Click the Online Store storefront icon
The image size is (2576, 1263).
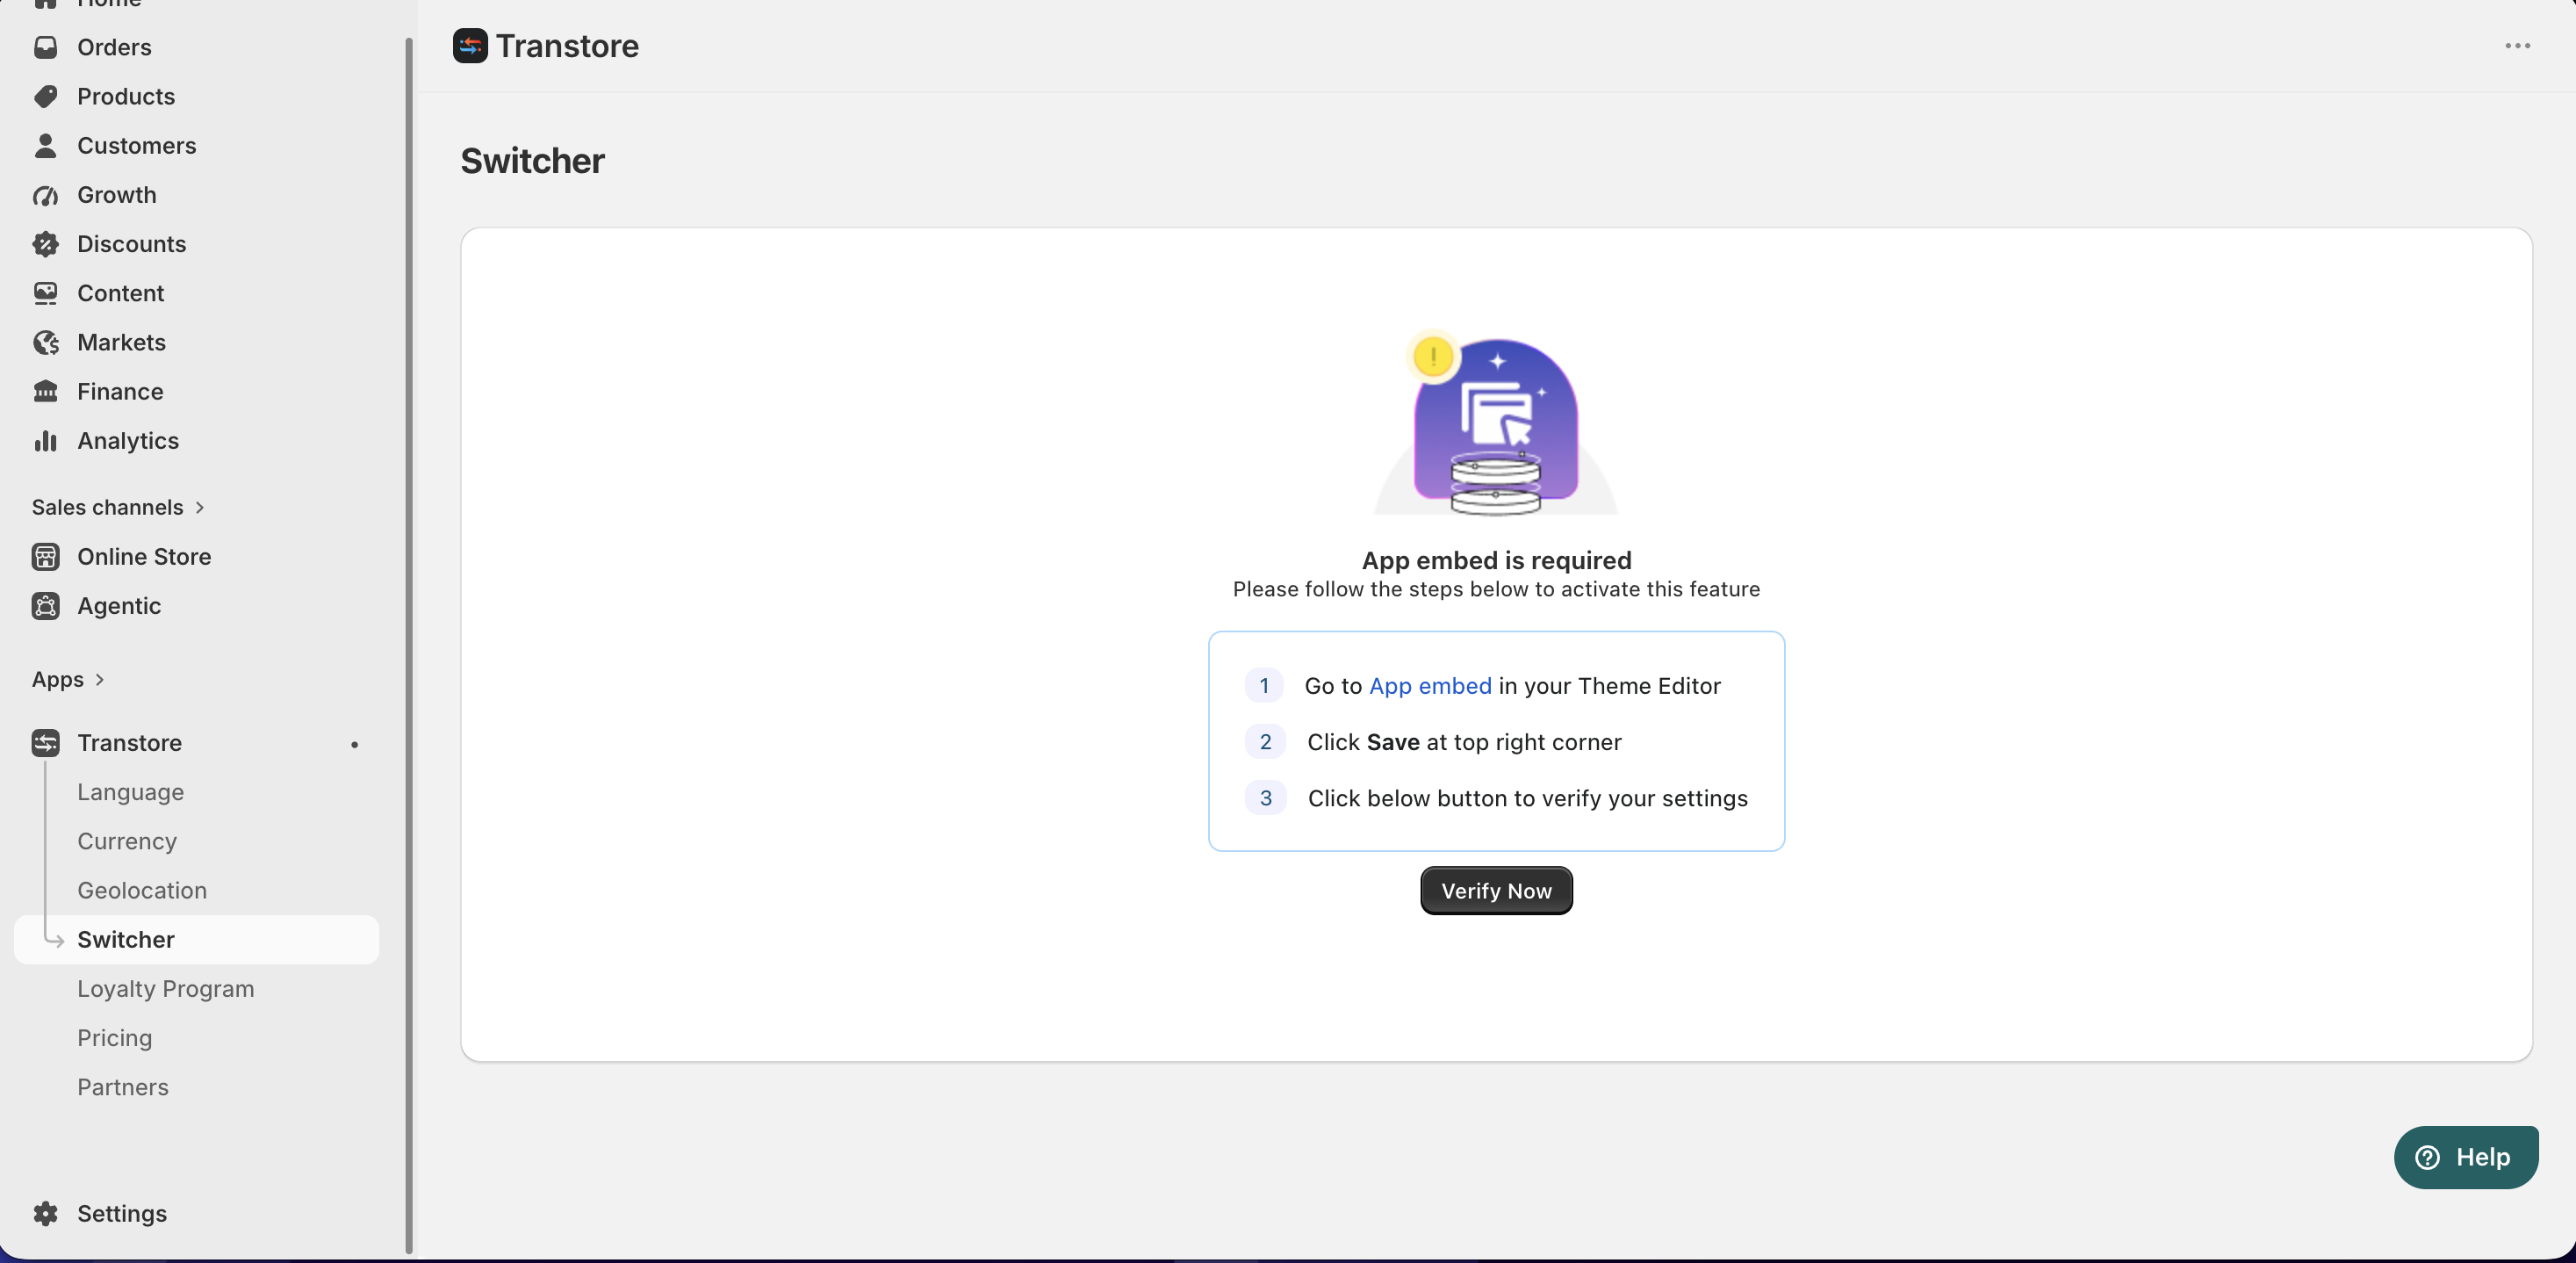pyautogui.click(x=45, y=556)
